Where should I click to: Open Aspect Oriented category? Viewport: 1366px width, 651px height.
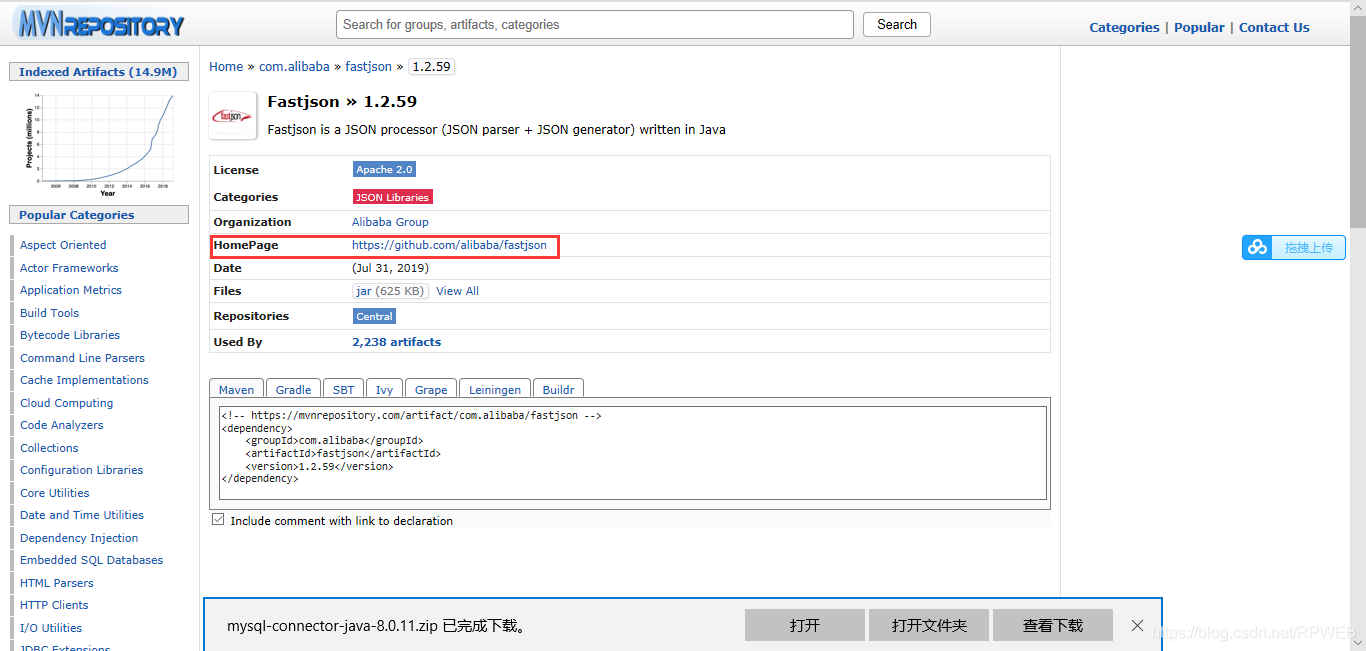(x=63, y=245)
